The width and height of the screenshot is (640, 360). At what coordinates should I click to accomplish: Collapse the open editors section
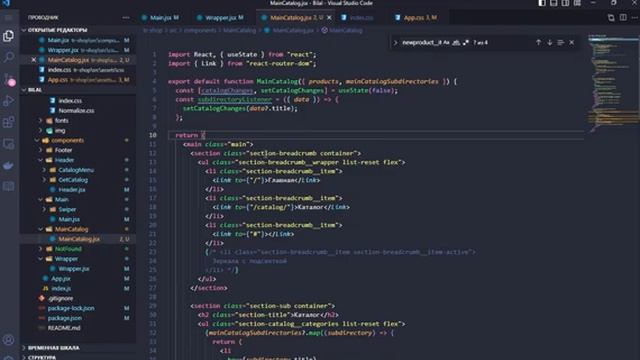click(24, 30)
